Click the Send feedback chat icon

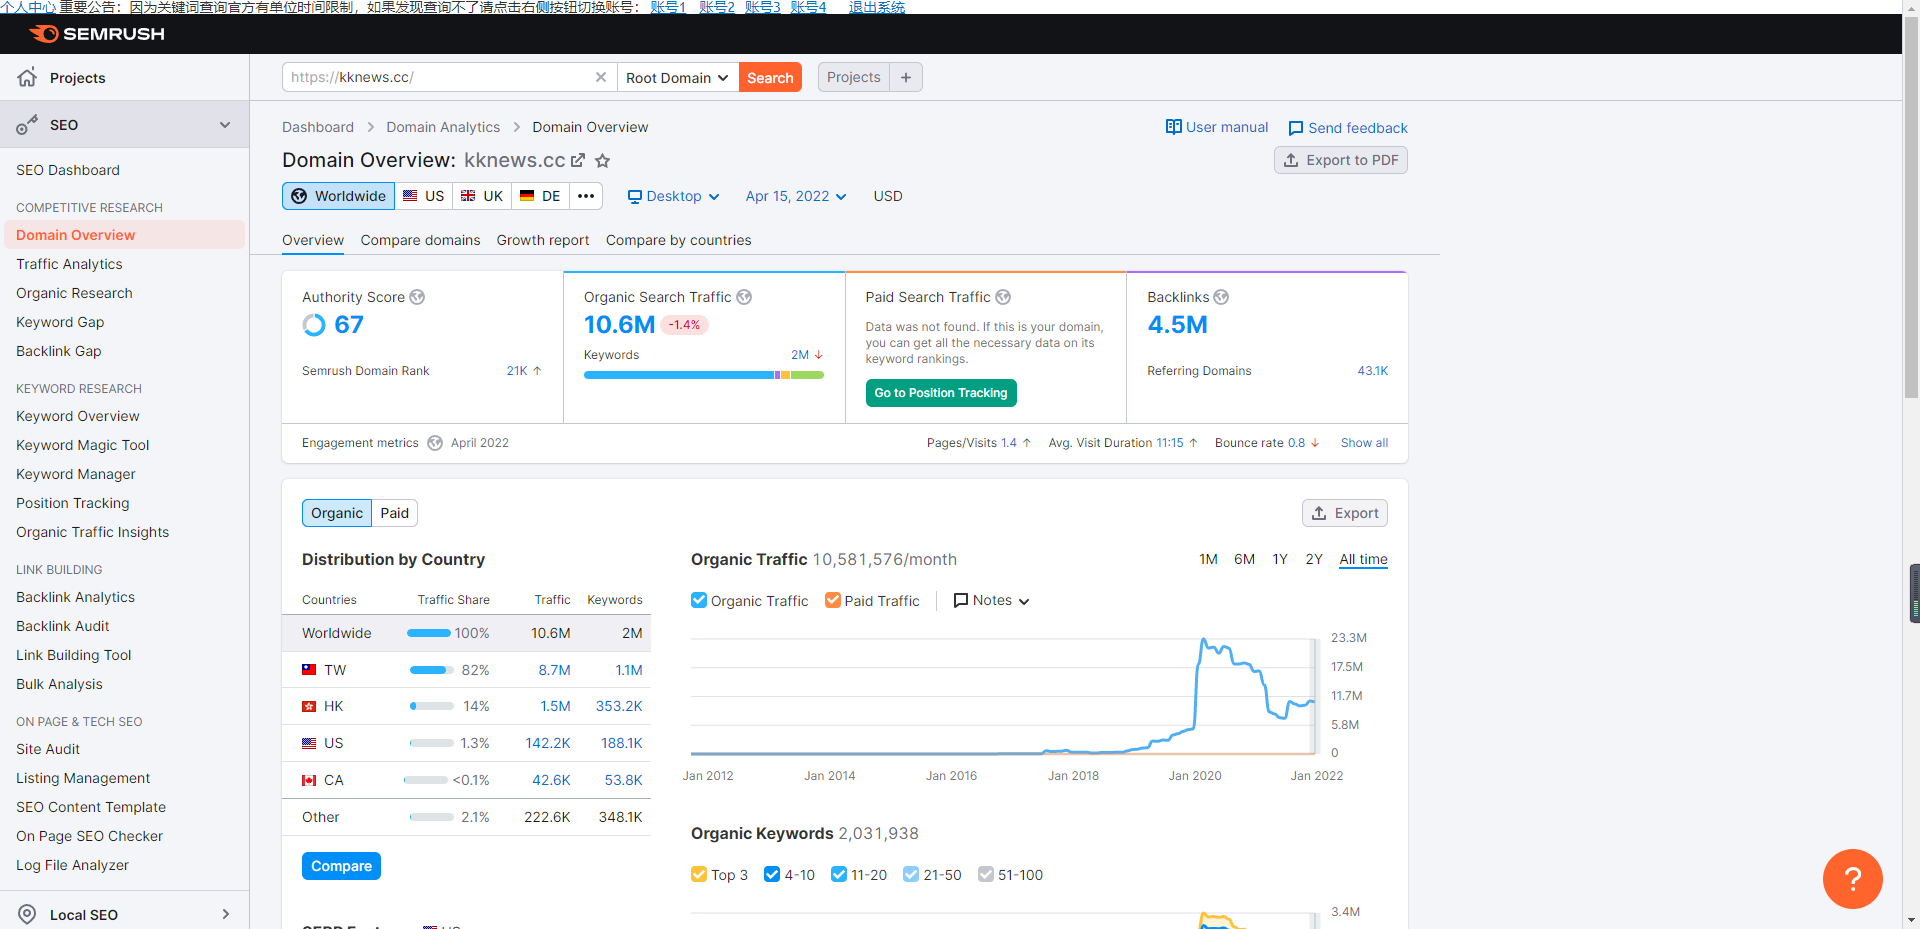tap(1296, 128)
